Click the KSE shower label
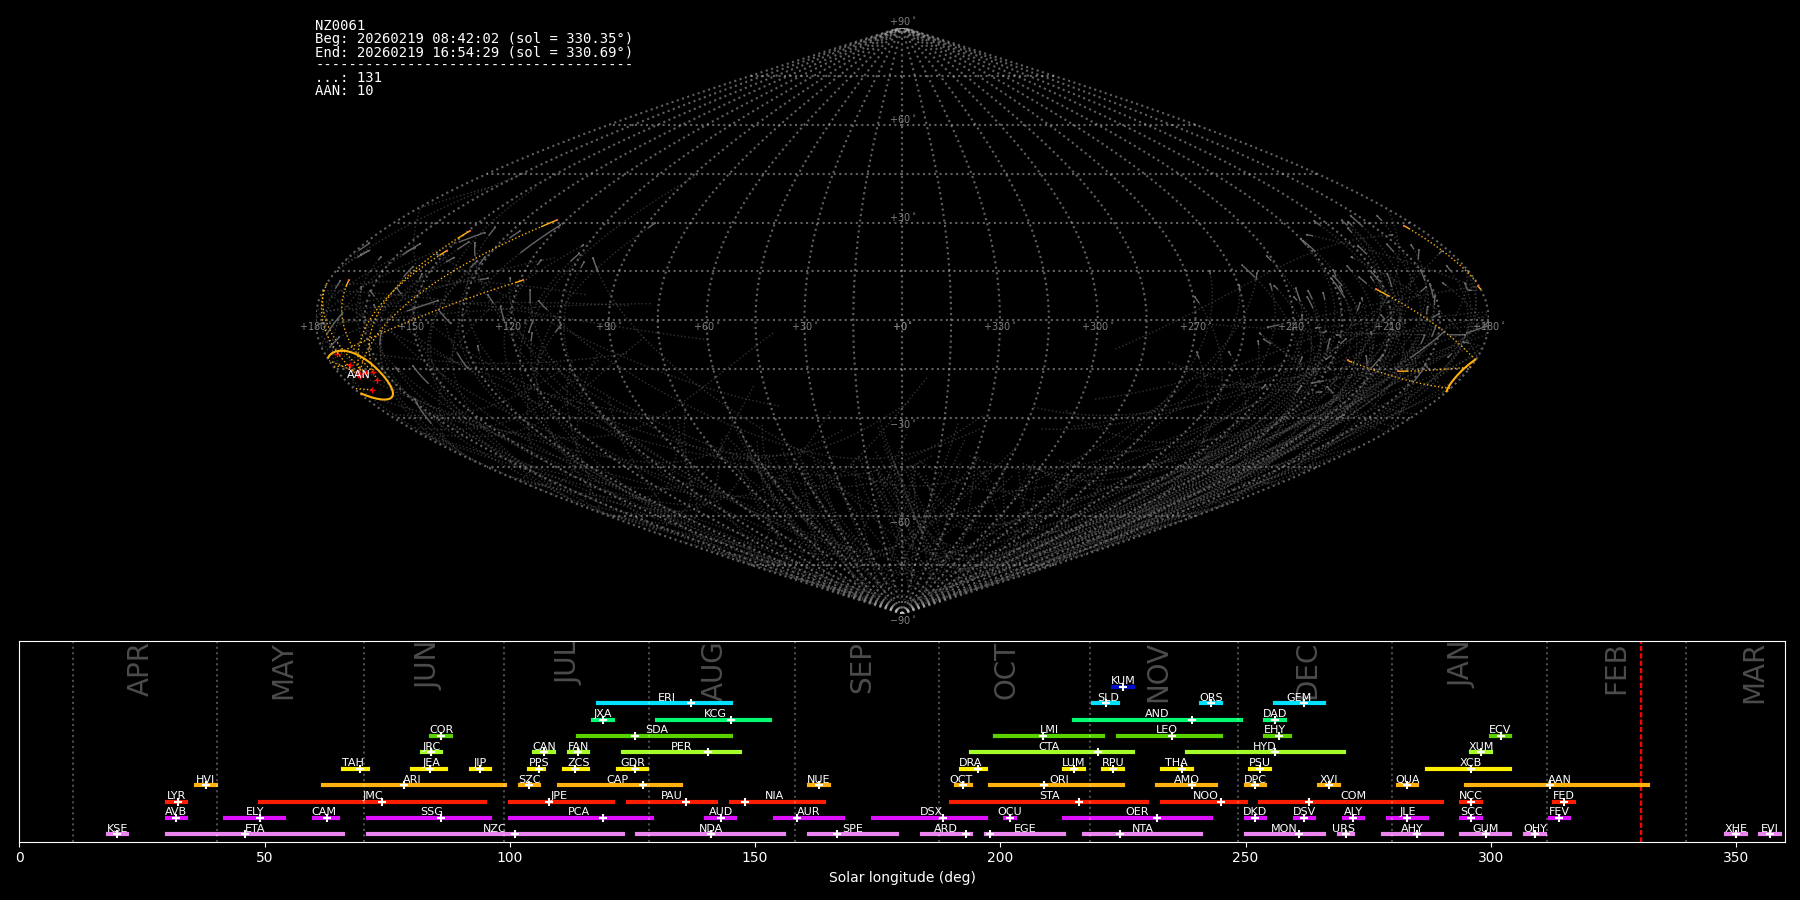This screenshot has height=900, width=1800. 117,829
